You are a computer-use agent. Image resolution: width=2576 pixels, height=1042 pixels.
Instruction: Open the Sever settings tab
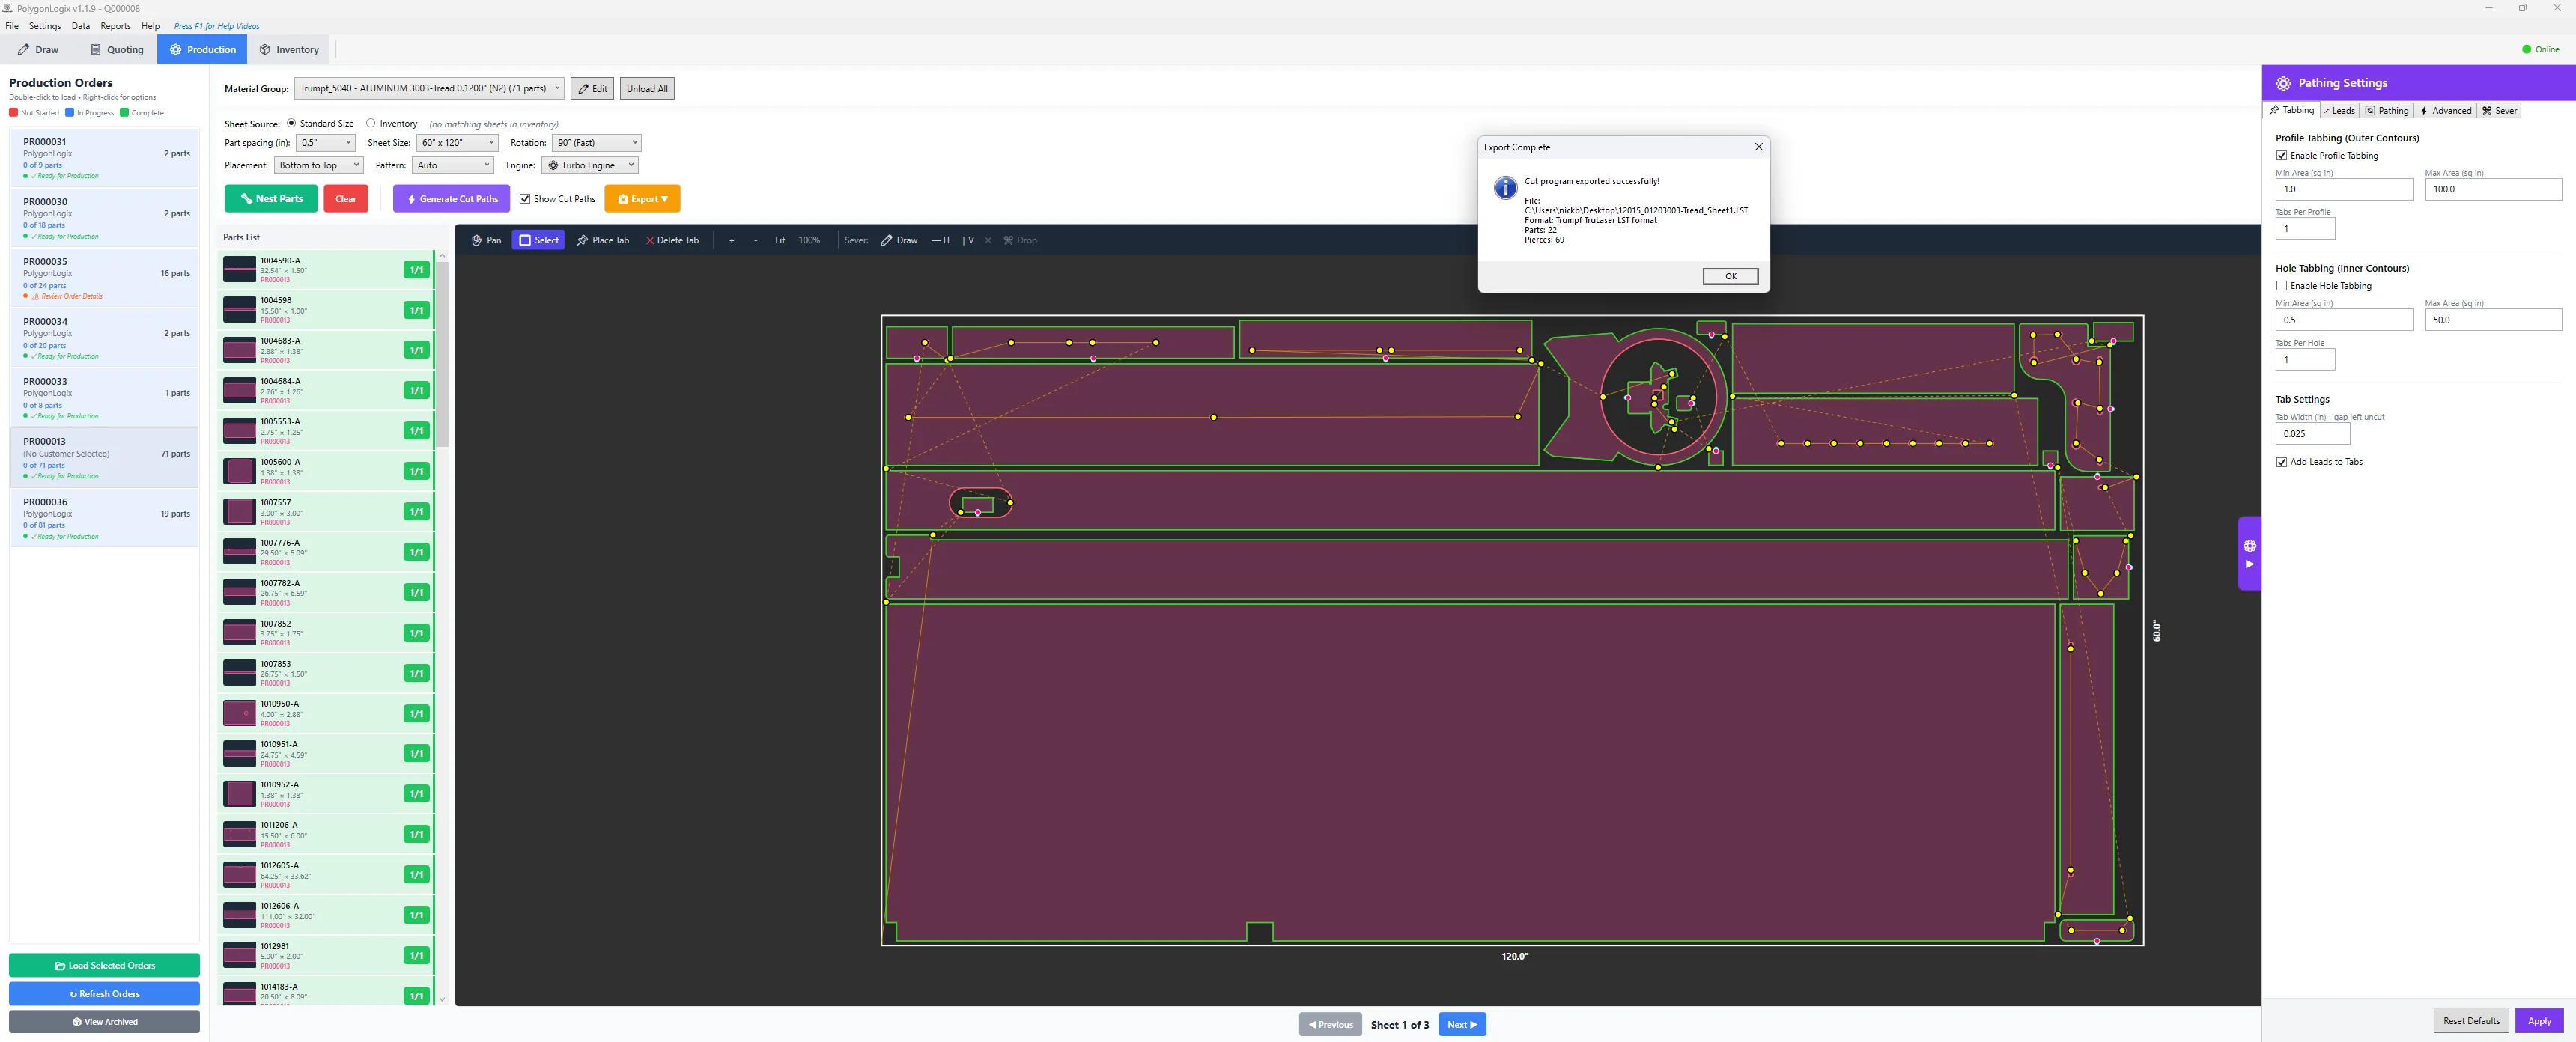point(2499,110)
